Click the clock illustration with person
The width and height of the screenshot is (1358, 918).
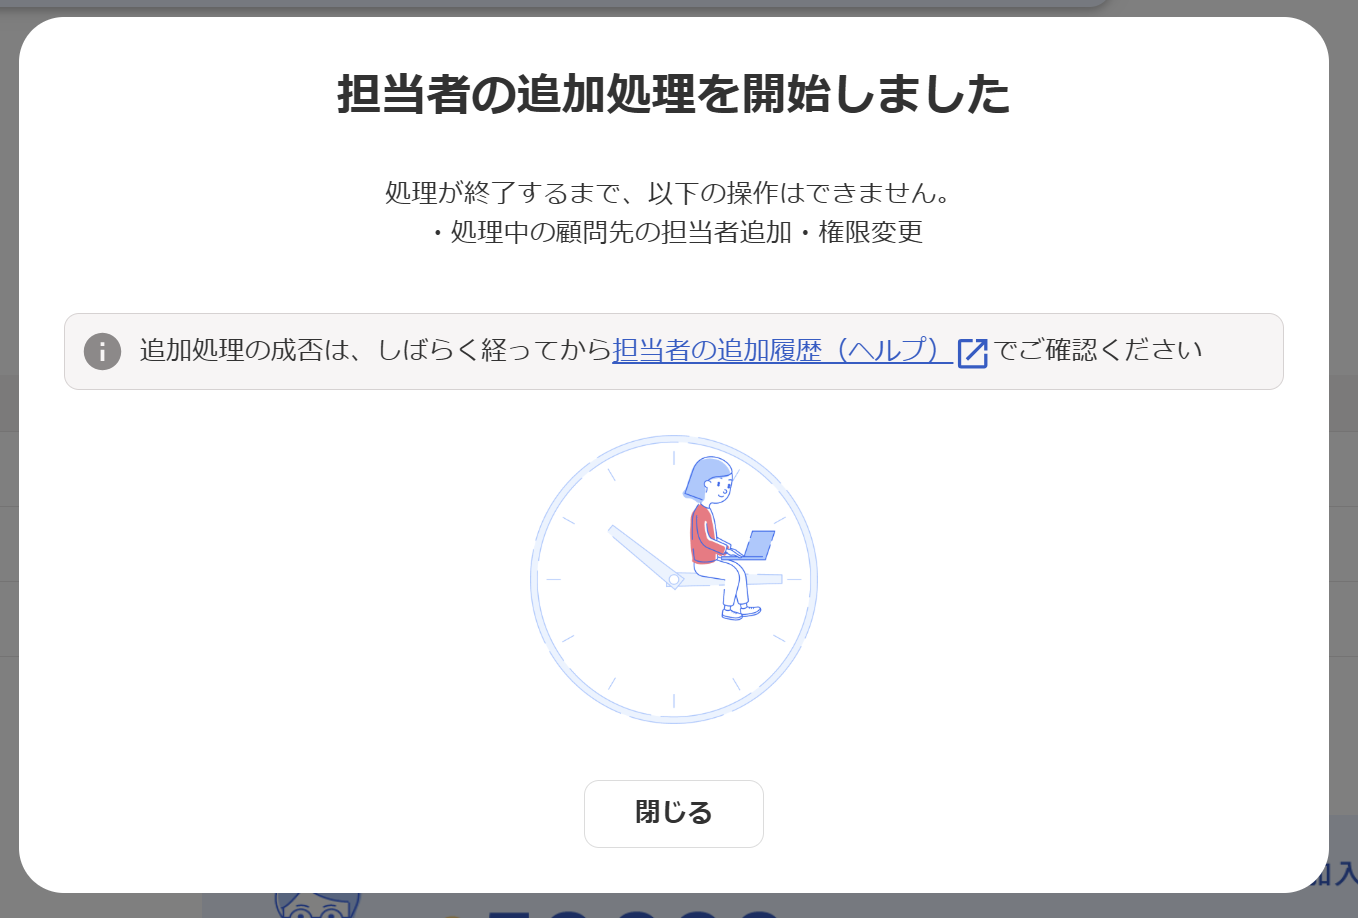(x=674, y=579)
